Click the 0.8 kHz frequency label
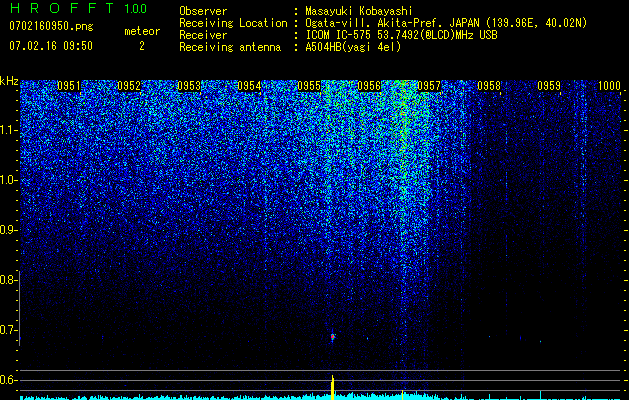Image resolution: width=629 pixels, height=400 pixels. (x=7, y=280)
